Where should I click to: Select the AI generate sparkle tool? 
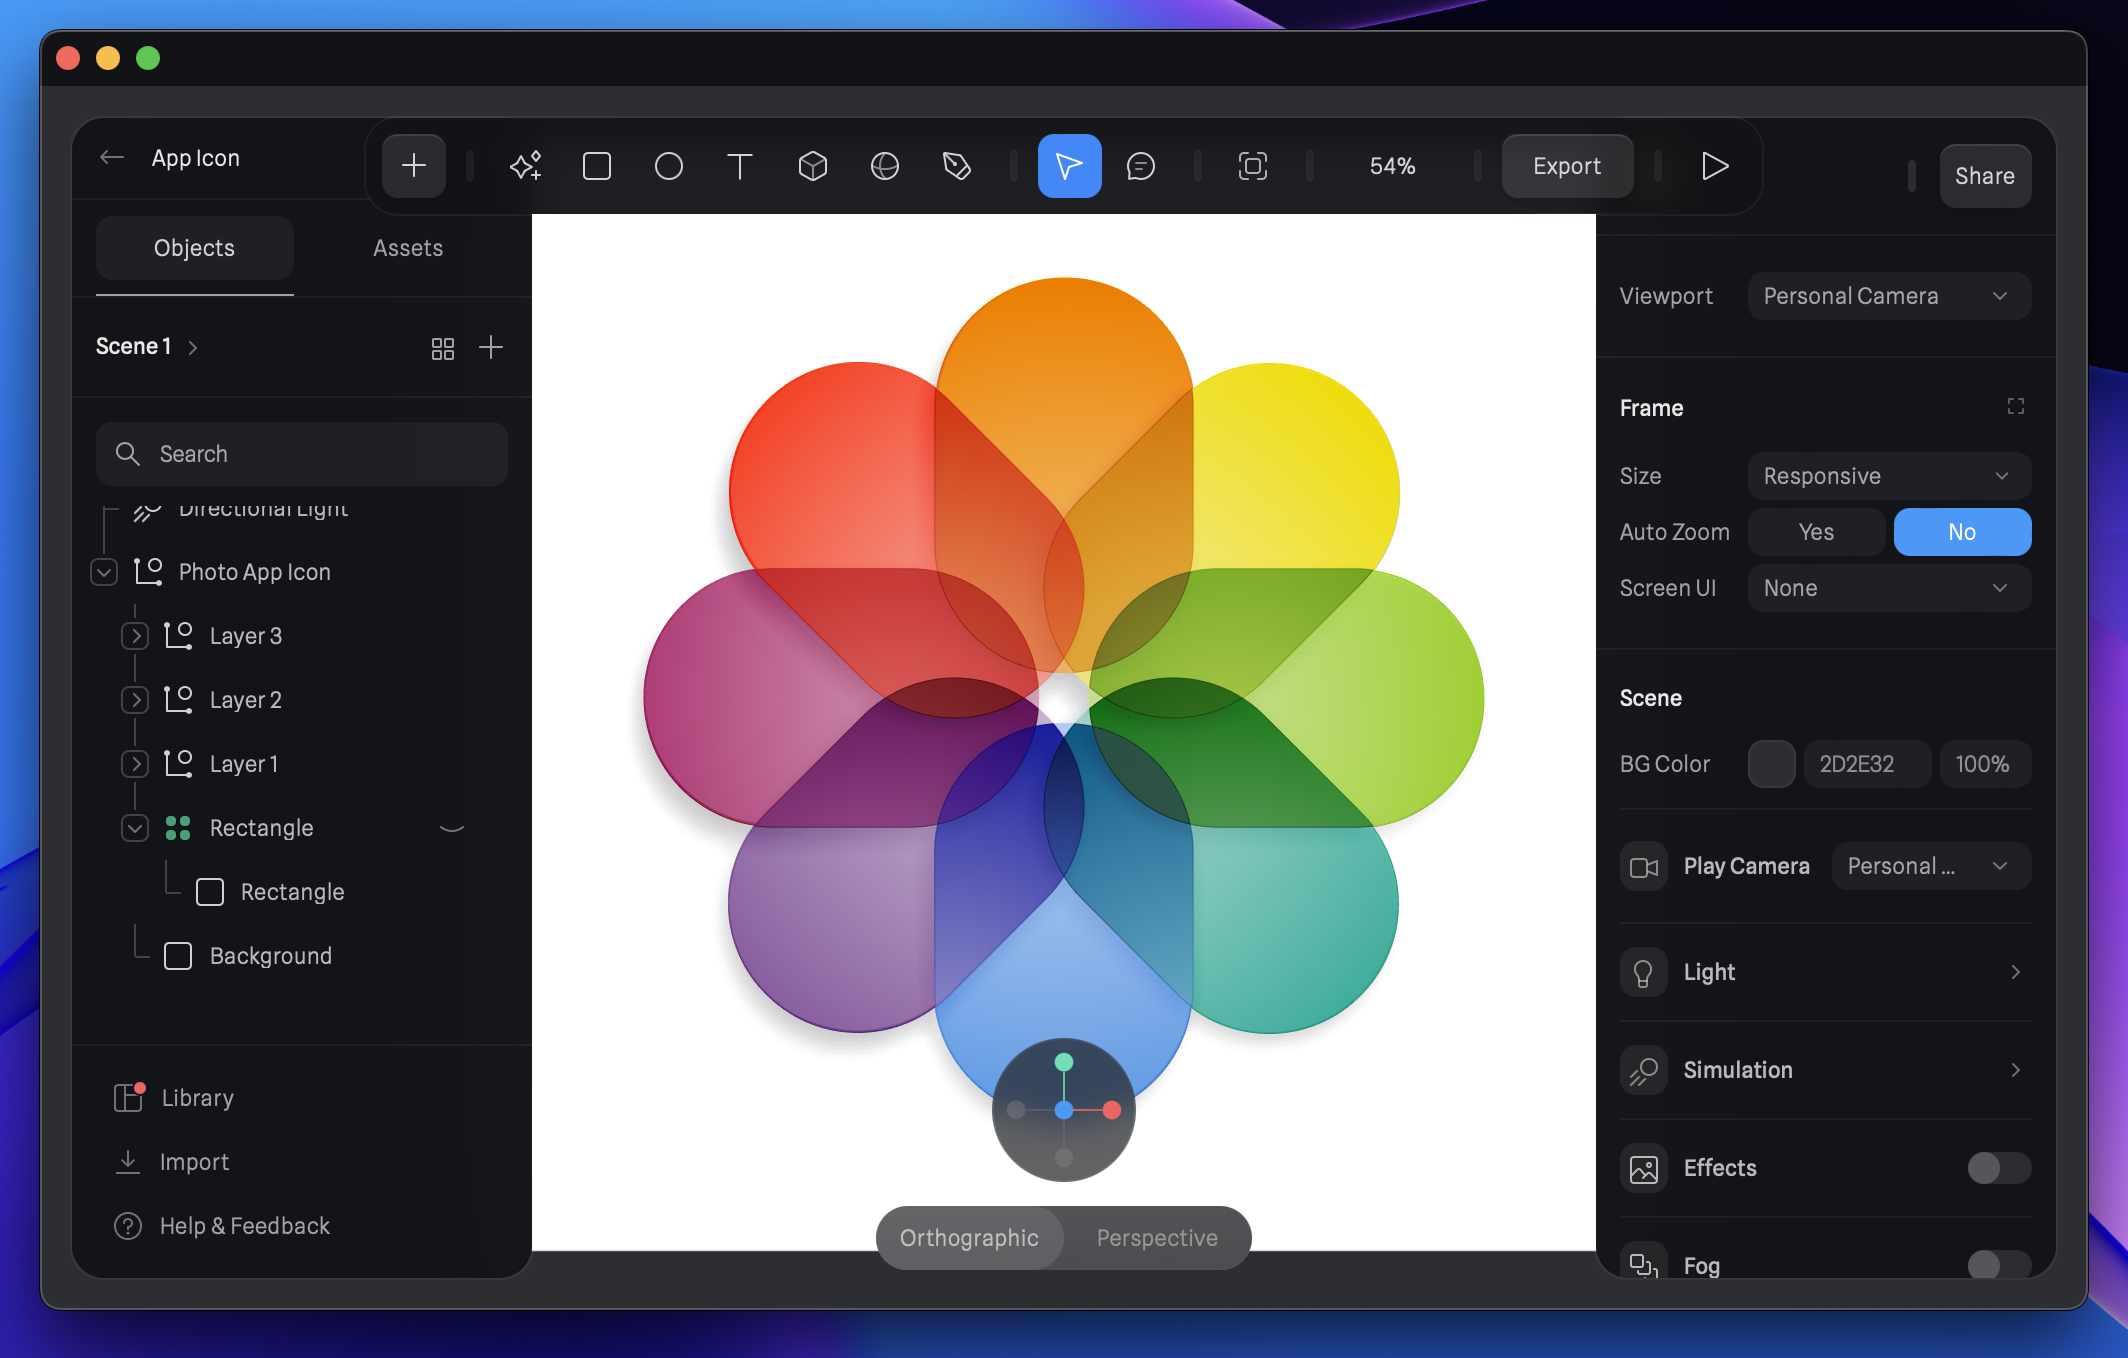point(525,166)
